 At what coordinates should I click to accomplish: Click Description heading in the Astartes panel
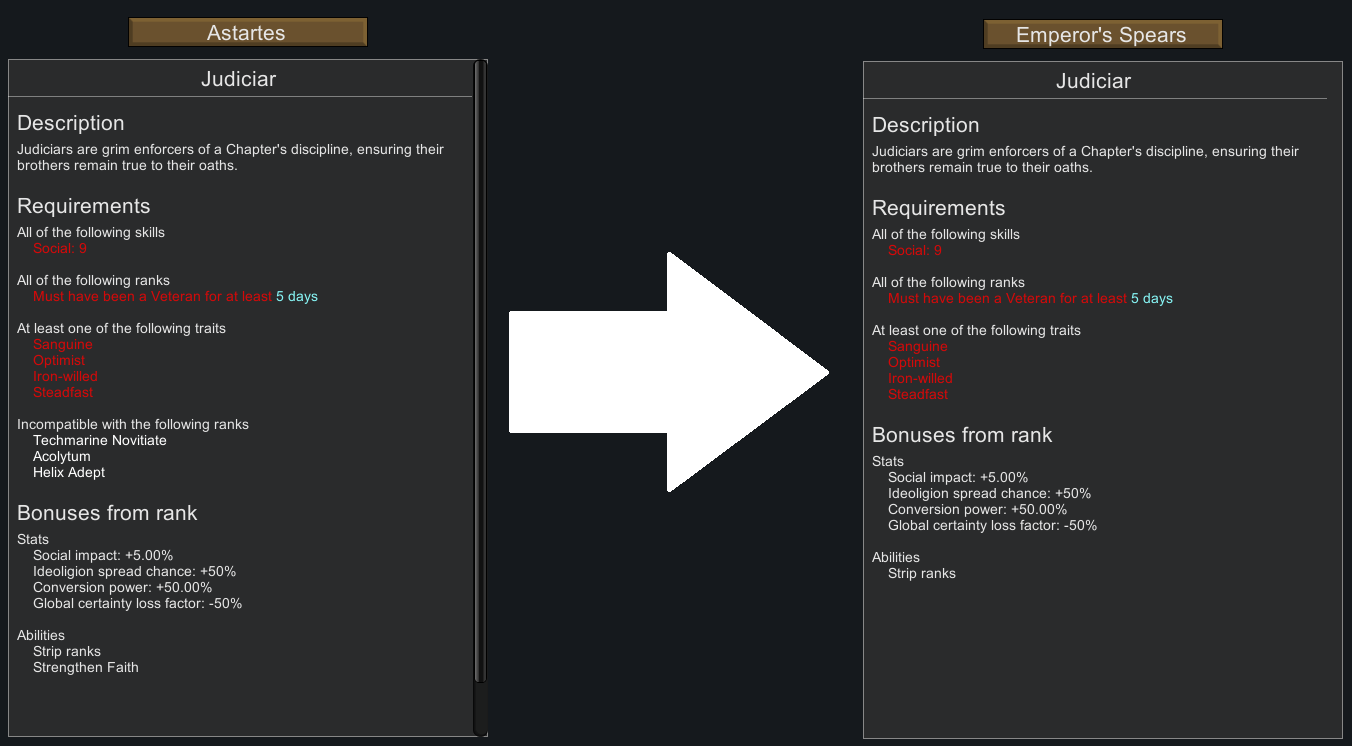pos(71,123)
